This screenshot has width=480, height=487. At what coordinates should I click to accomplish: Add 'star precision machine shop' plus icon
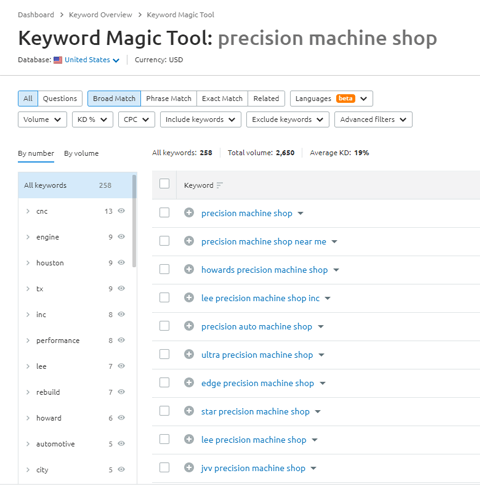pyautogui.click(x=189, y=411)
